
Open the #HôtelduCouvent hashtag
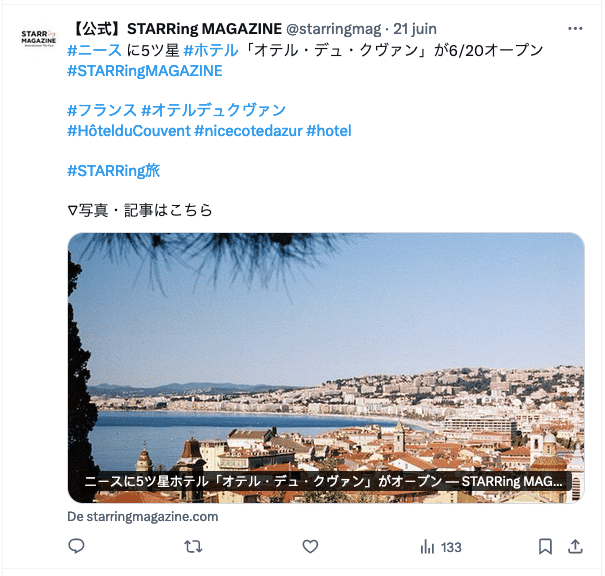(x=129, y=131)
